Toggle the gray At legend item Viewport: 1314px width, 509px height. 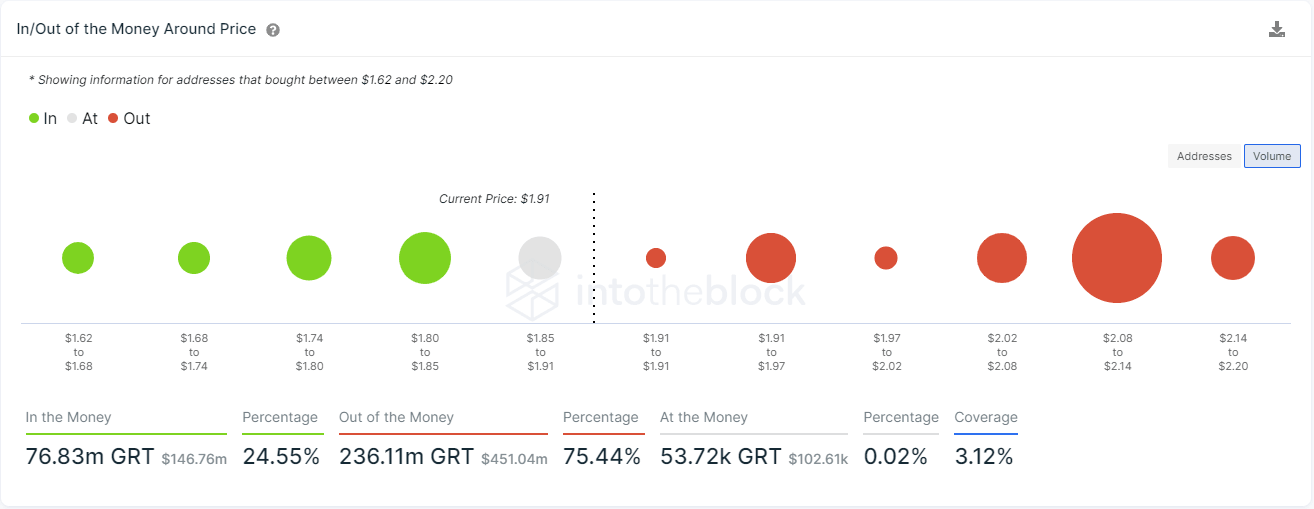(x=82, y=118)
